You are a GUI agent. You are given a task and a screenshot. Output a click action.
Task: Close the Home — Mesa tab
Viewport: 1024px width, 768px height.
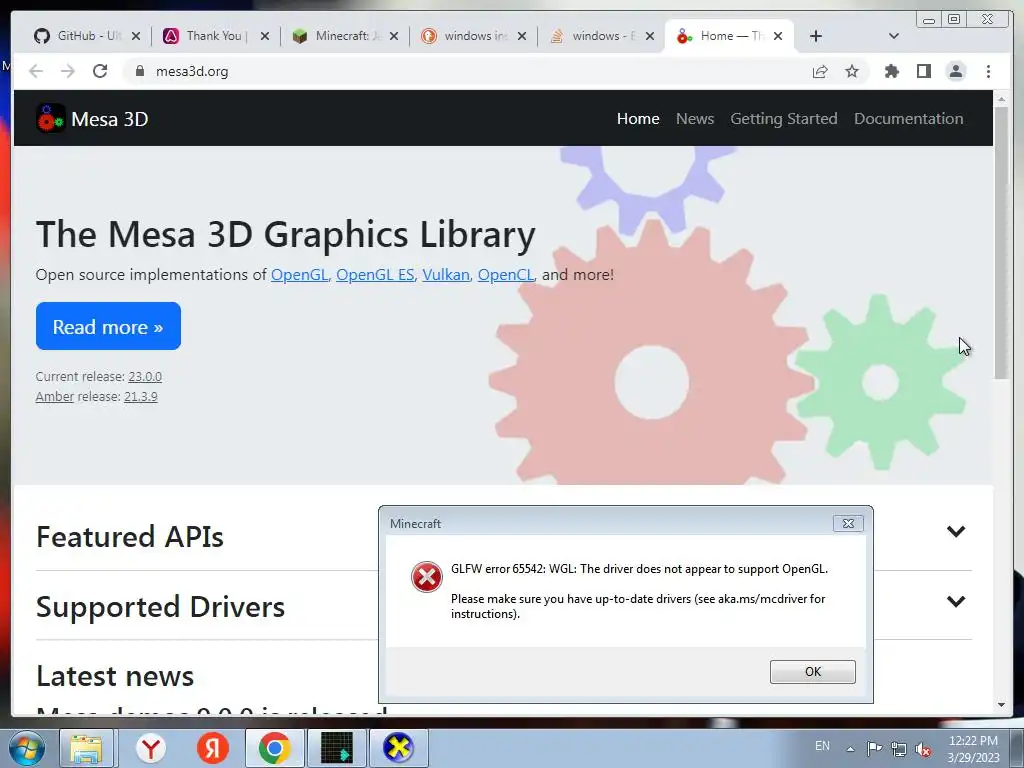[778, 37]
